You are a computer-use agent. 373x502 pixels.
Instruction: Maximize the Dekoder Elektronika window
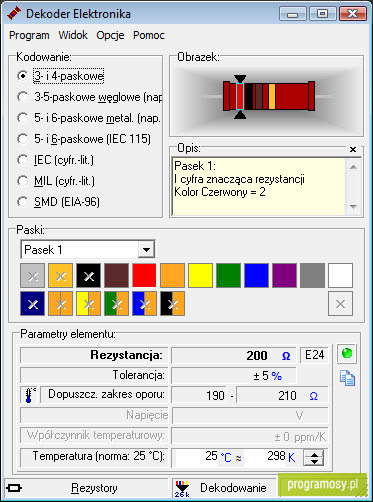[x=322, y=14]
